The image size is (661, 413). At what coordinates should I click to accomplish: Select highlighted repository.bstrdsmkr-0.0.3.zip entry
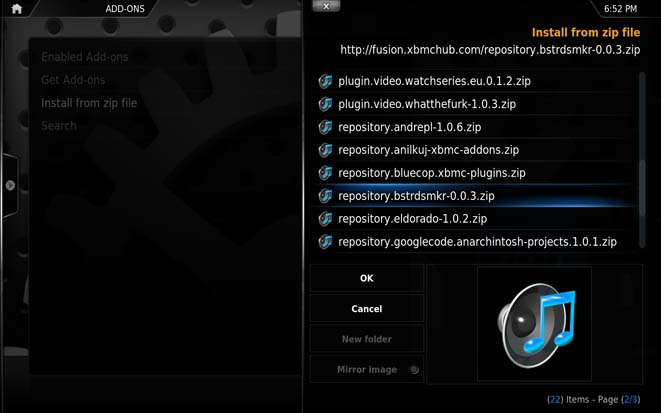[474, 196]
